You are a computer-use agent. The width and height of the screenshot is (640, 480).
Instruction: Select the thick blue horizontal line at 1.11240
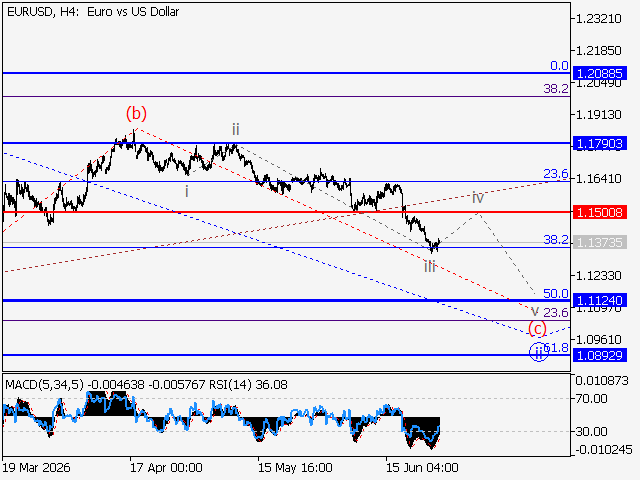pyautogui.click(x=286, y=300)
